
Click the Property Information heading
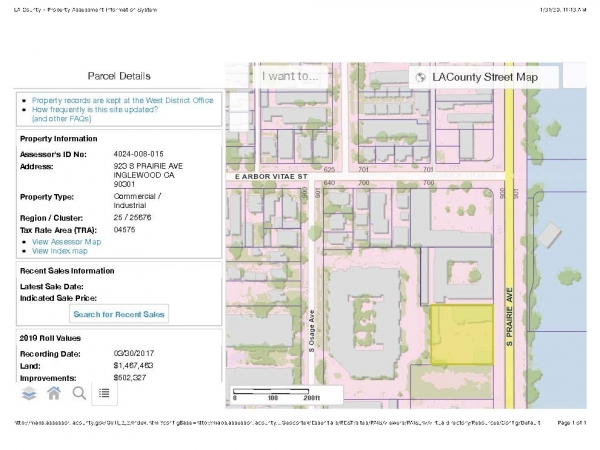coord(59,139)
